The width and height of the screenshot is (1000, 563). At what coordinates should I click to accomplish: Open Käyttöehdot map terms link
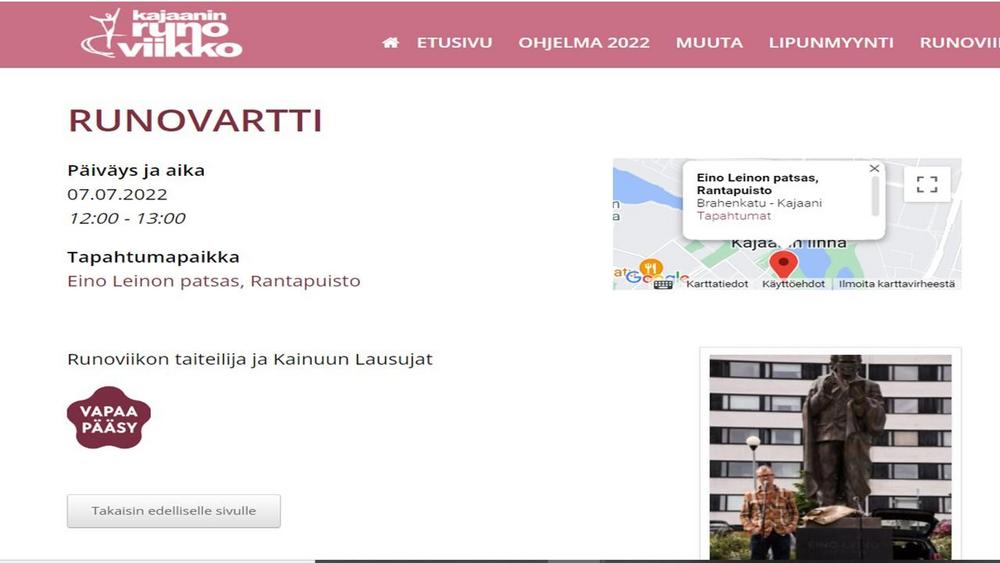point(793,284)
